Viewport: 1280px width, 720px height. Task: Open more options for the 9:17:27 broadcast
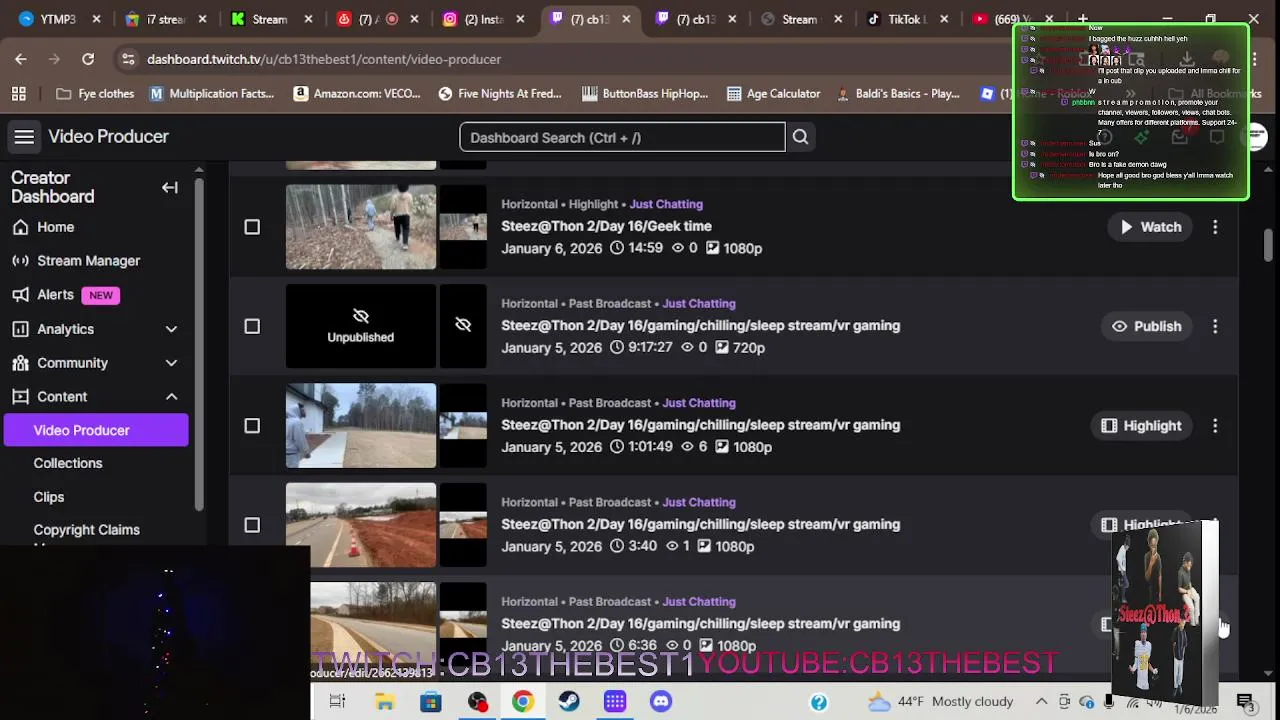(1215, 326)
